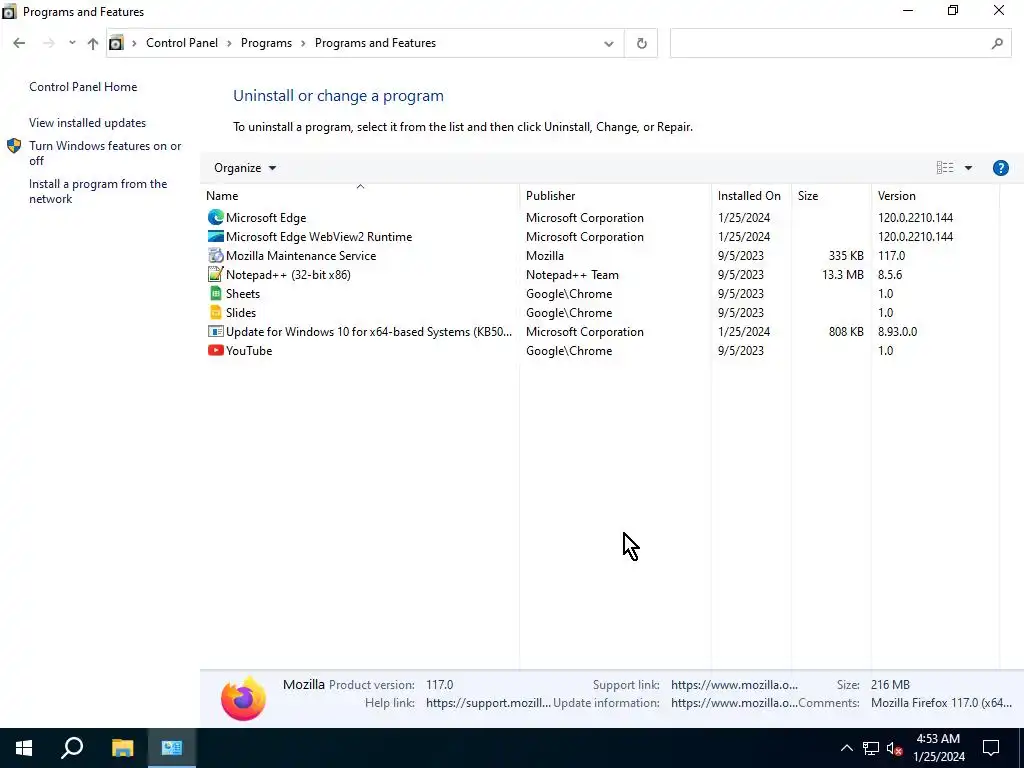The image size is (1024, 768).
Task: Click the Programs breadcrumb
Action: (266, 43)
